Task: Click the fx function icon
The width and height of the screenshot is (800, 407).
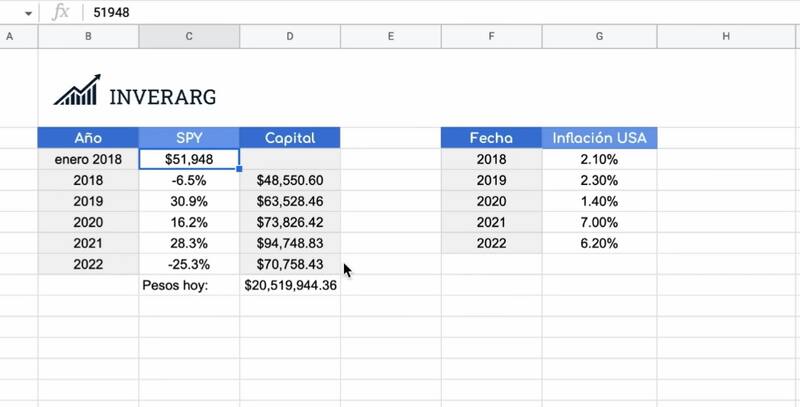Action: (x=61, y=13)
